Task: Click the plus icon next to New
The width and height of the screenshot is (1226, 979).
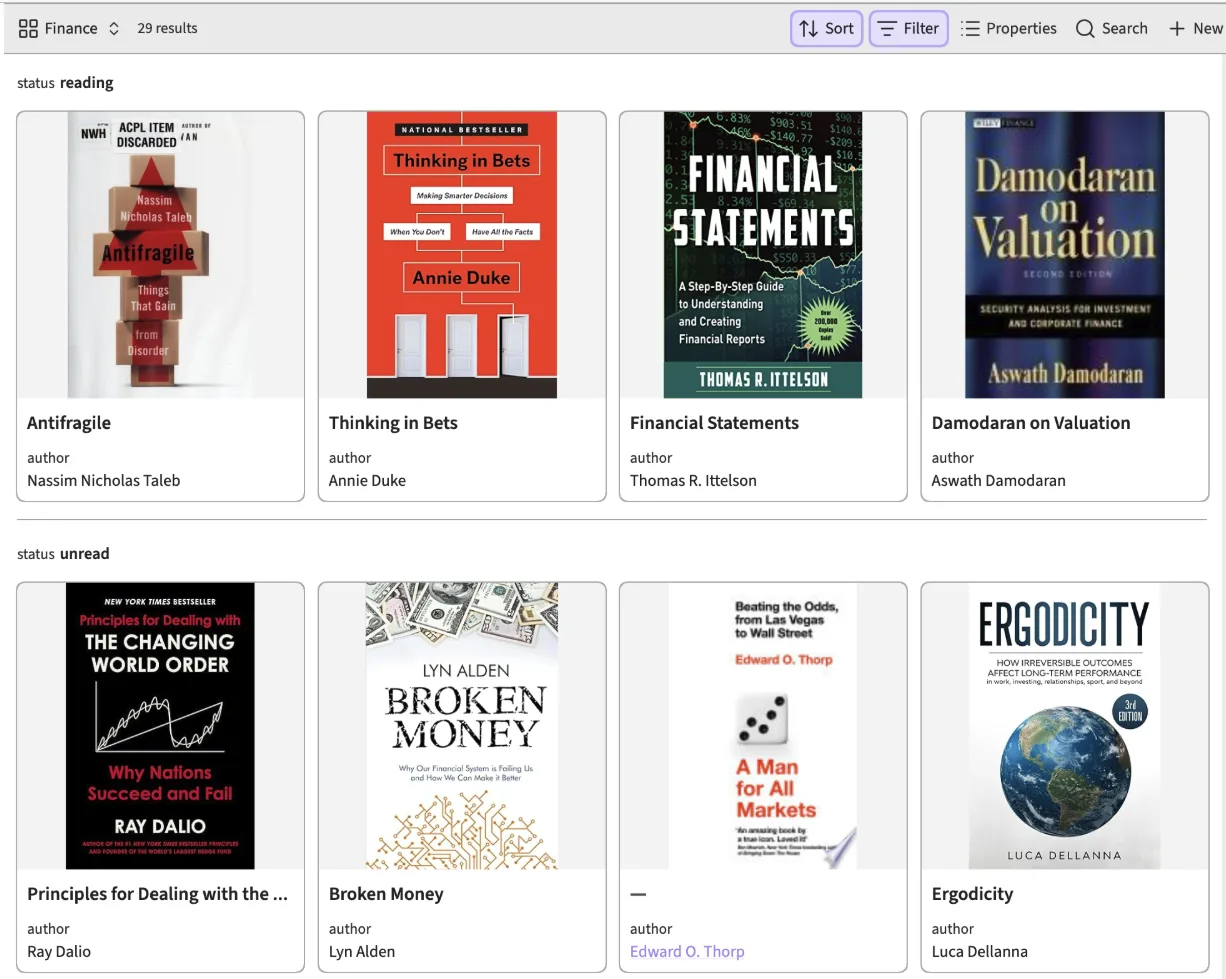Action: (1177, 28)
